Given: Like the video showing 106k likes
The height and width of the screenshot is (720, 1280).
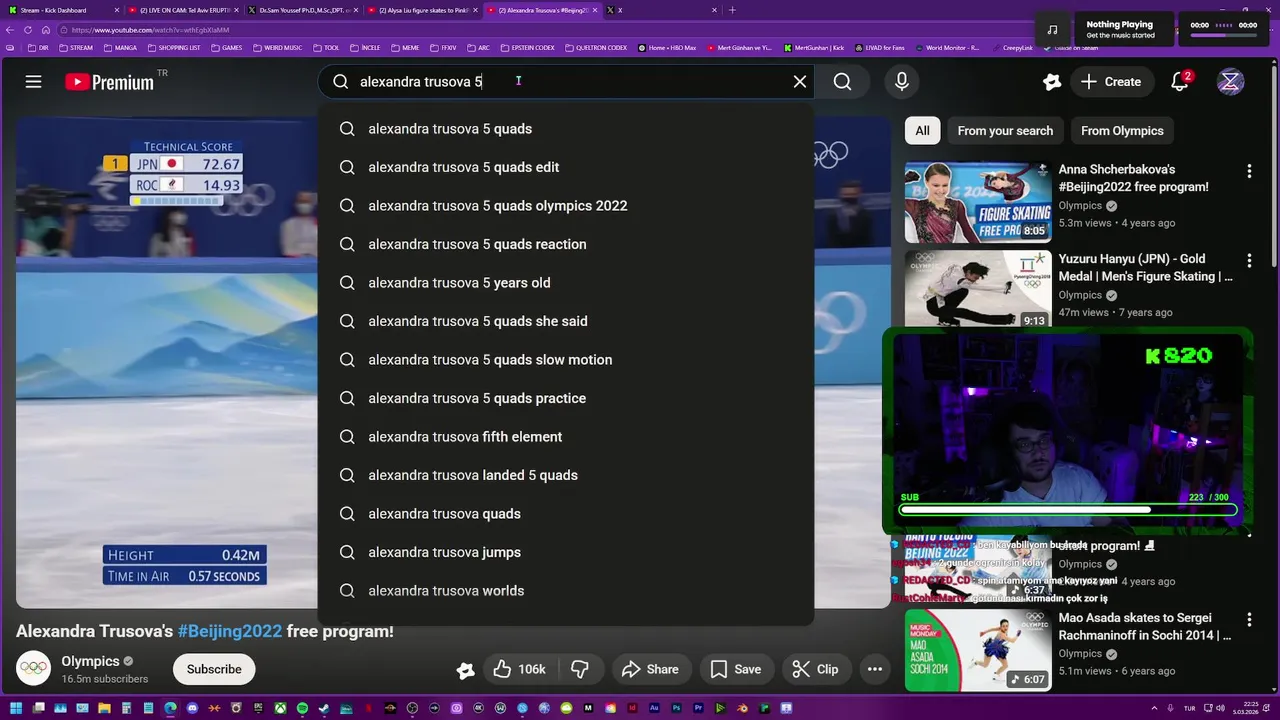Looking at the screenshot, I should point(520,669).
